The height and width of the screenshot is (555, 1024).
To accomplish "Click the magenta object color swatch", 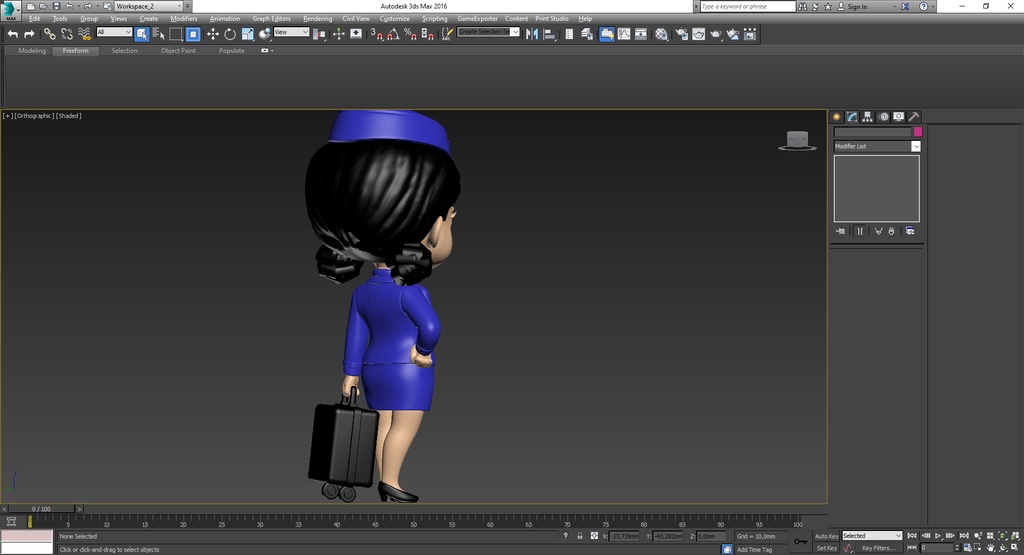I will coord(918,132).
